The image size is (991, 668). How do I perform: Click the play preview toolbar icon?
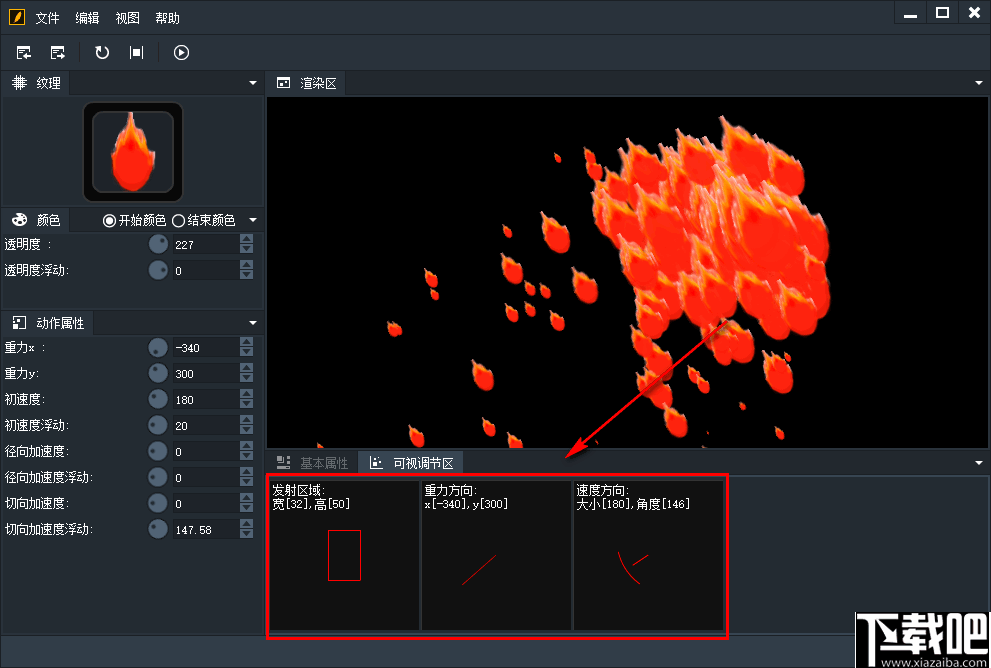click(x=181, y=52)
